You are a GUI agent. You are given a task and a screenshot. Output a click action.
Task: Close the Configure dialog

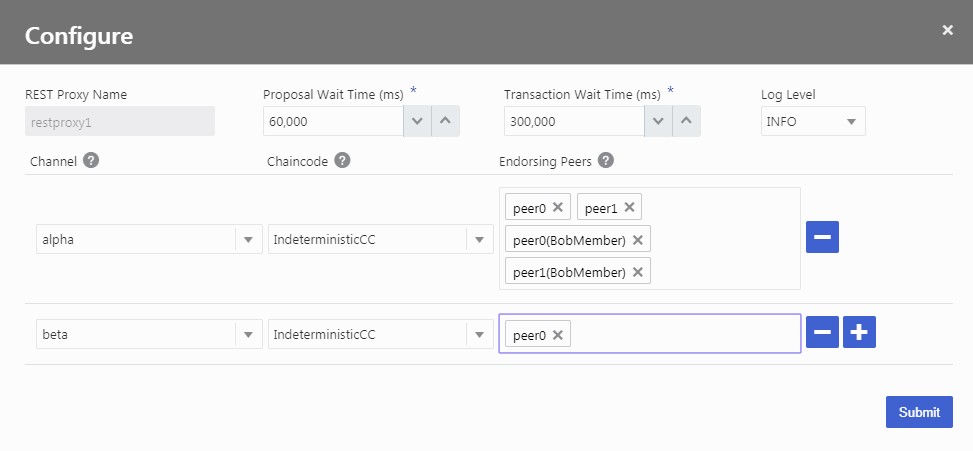947,30
